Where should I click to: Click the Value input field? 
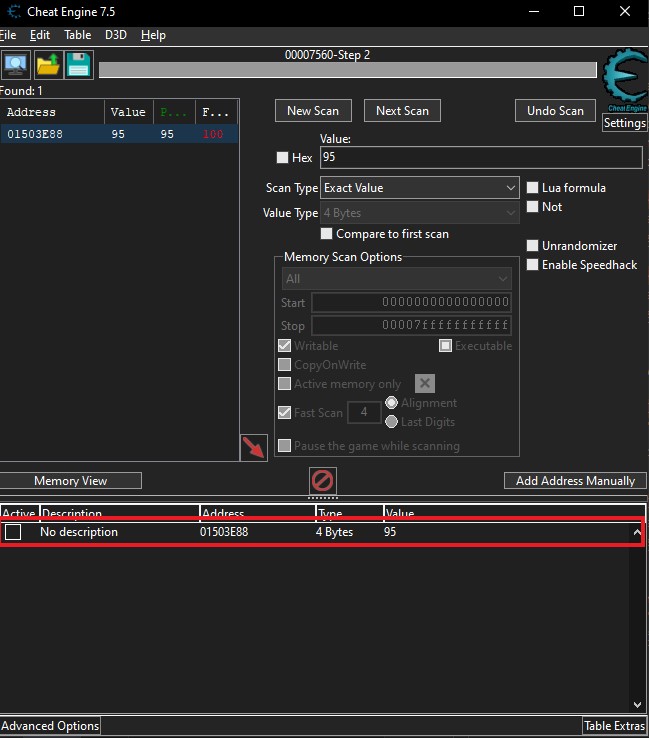pyautogui.click(x=480, y=158)
